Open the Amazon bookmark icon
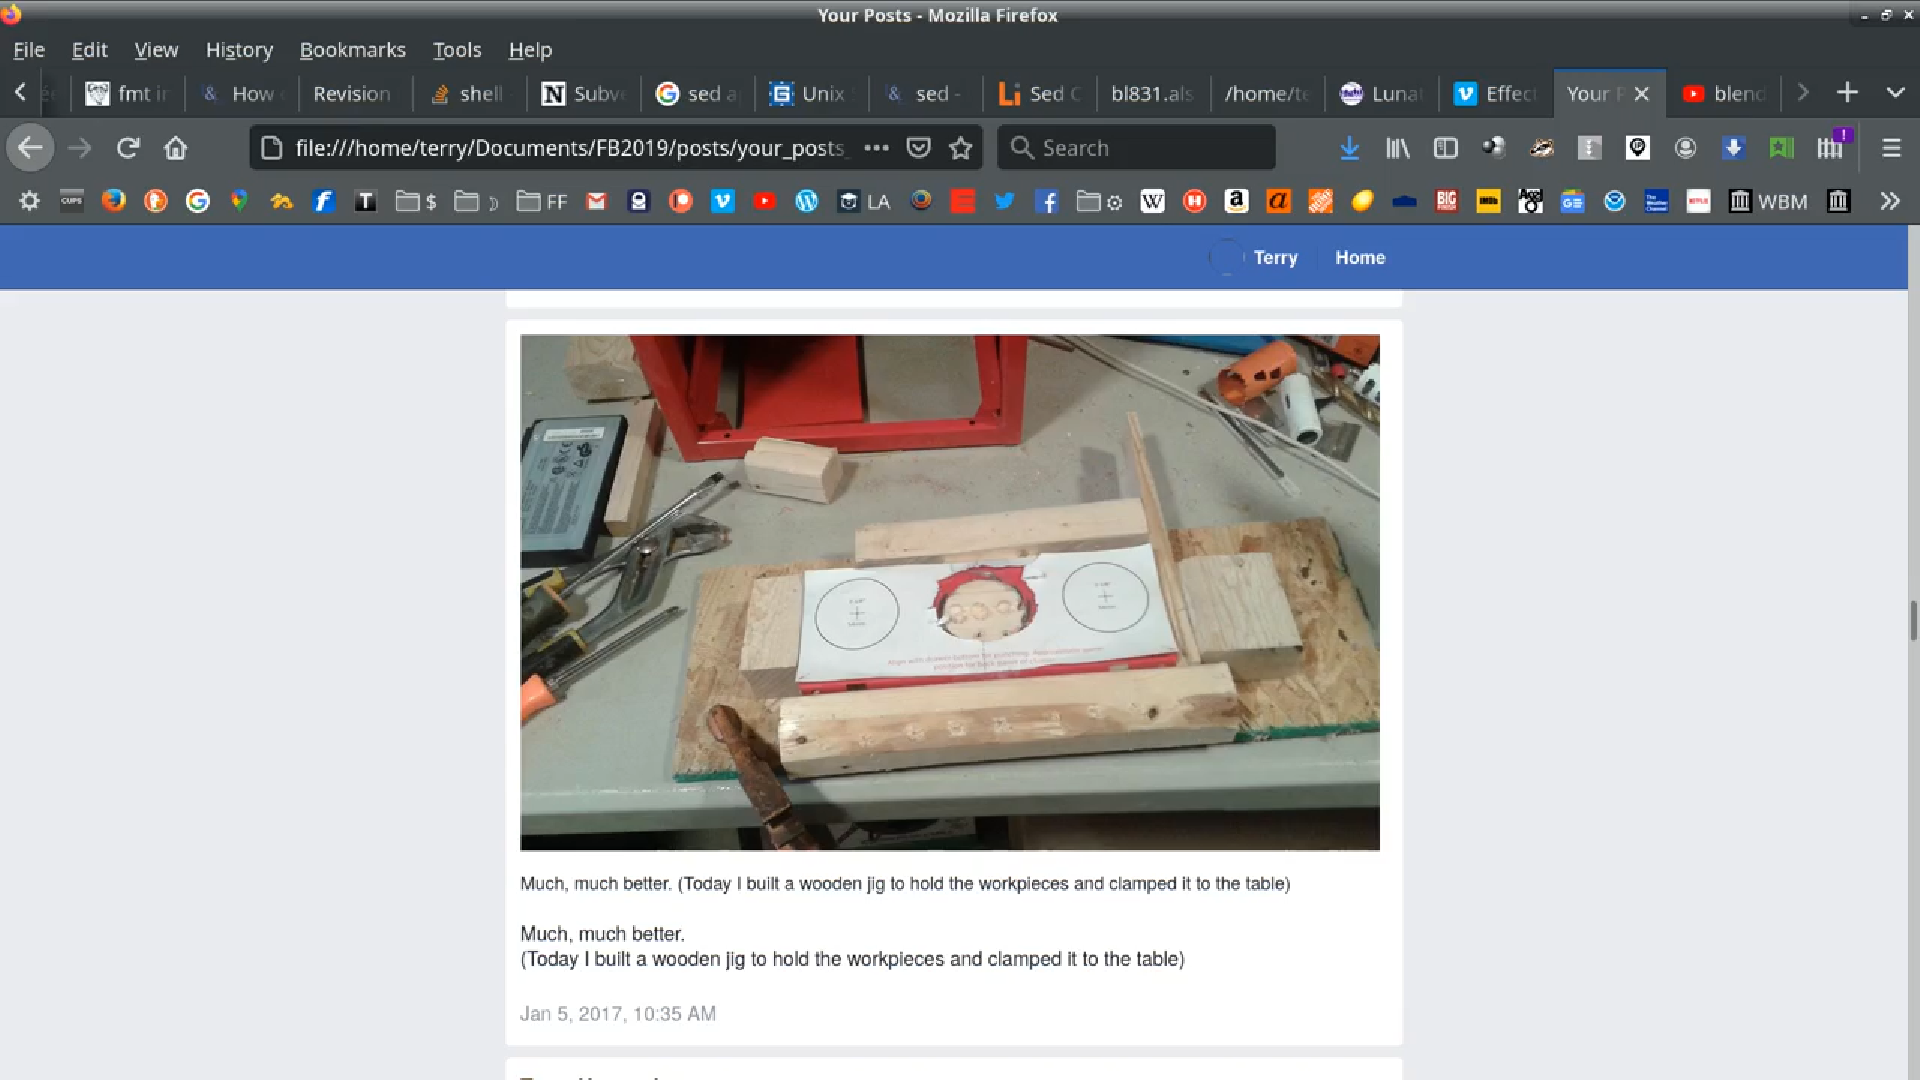This screenshot has height=1080, width=1920. click(1236, 201)
